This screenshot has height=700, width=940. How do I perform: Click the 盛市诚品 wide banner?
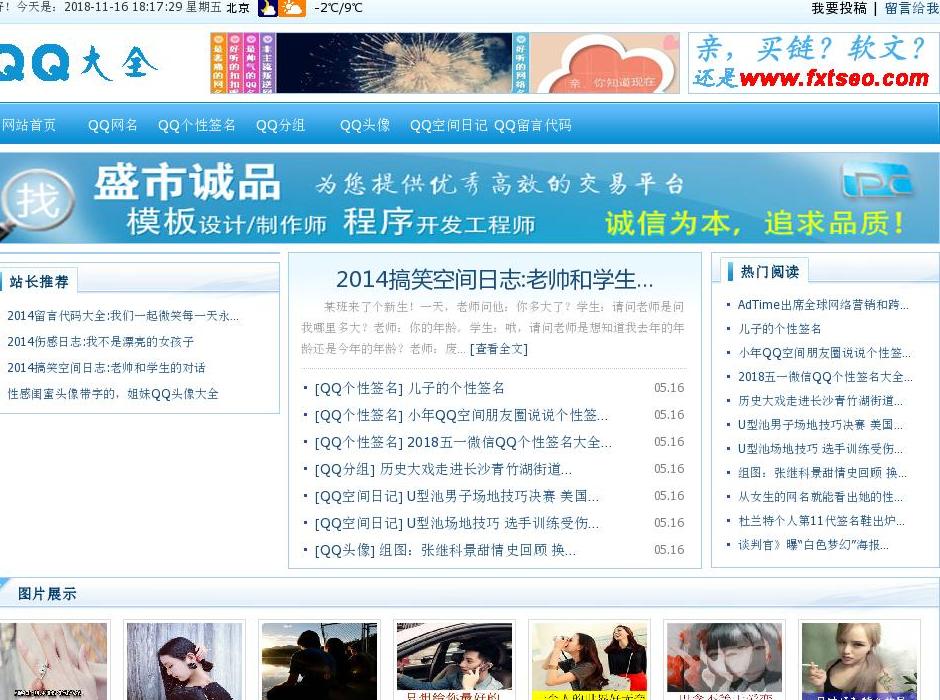pyautogui.click(x=470, y=198)
